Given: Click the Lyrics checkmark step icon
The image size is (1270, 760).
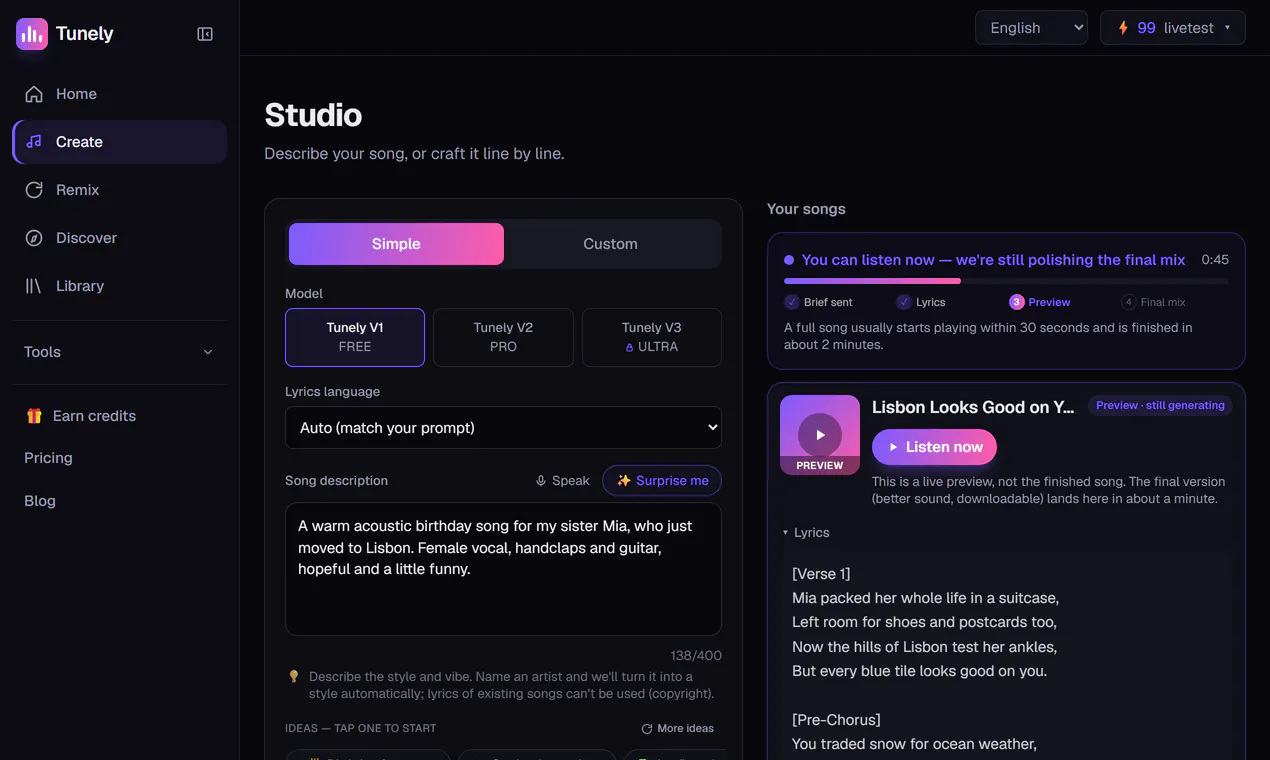Looking at the screenshot, I should pos(904,302).
